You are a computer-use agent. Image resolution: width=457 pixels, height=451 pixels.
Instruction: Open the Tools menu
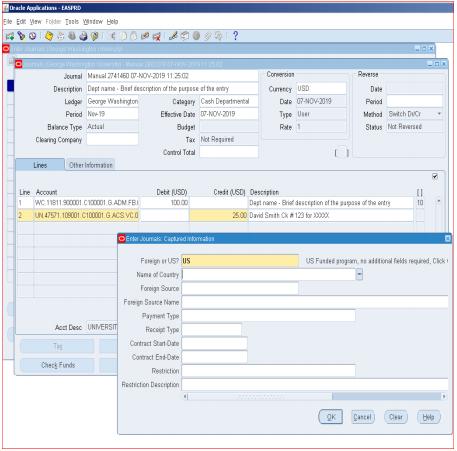pos(72,22)
